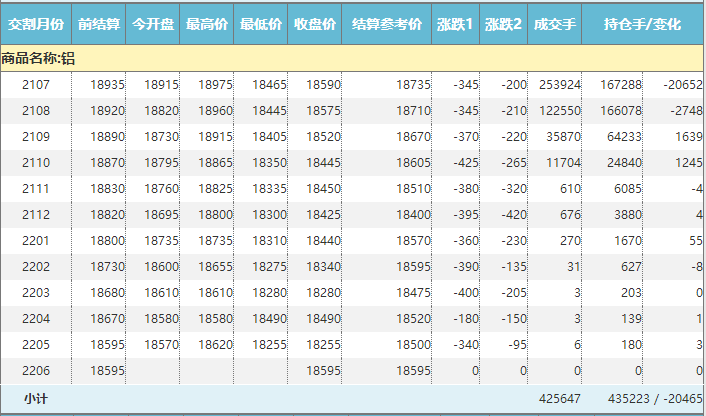Viewport: 706px width, 416px height.
Task: Click the volume cell showing 253924
Action: pos(558,86)
